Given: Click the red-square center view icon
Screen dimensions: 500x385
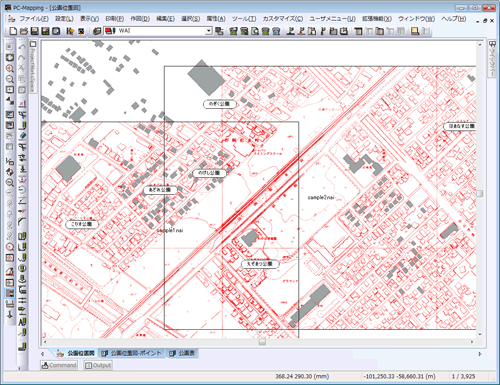Looking at the screenshot, I should coord(10,90).
